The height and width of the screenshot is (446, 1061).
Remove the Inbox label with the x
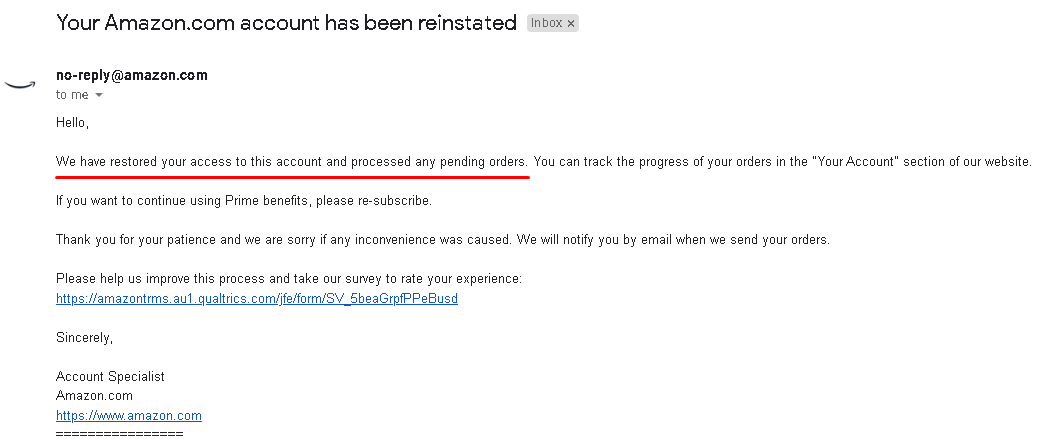pos(571,23)
